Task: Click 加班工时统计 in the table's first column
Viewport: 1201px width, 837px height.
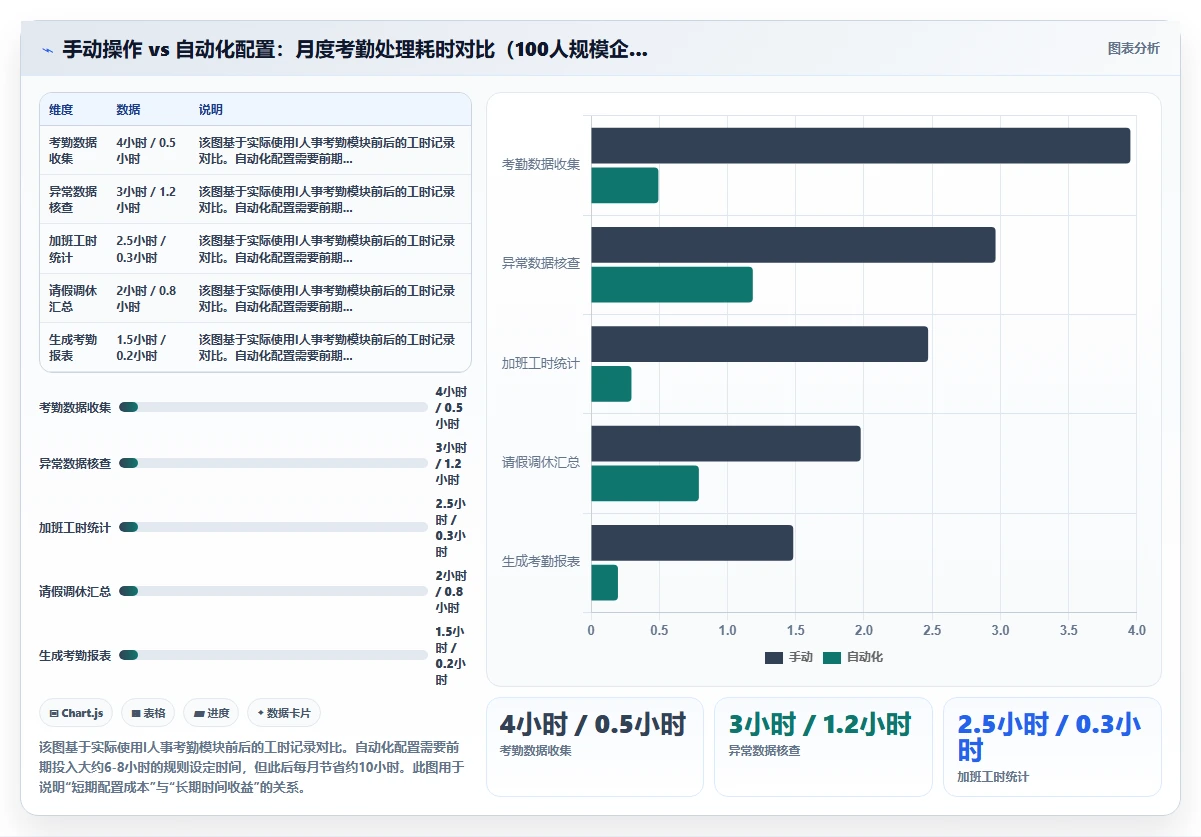Action: click(x=73, y=249)
